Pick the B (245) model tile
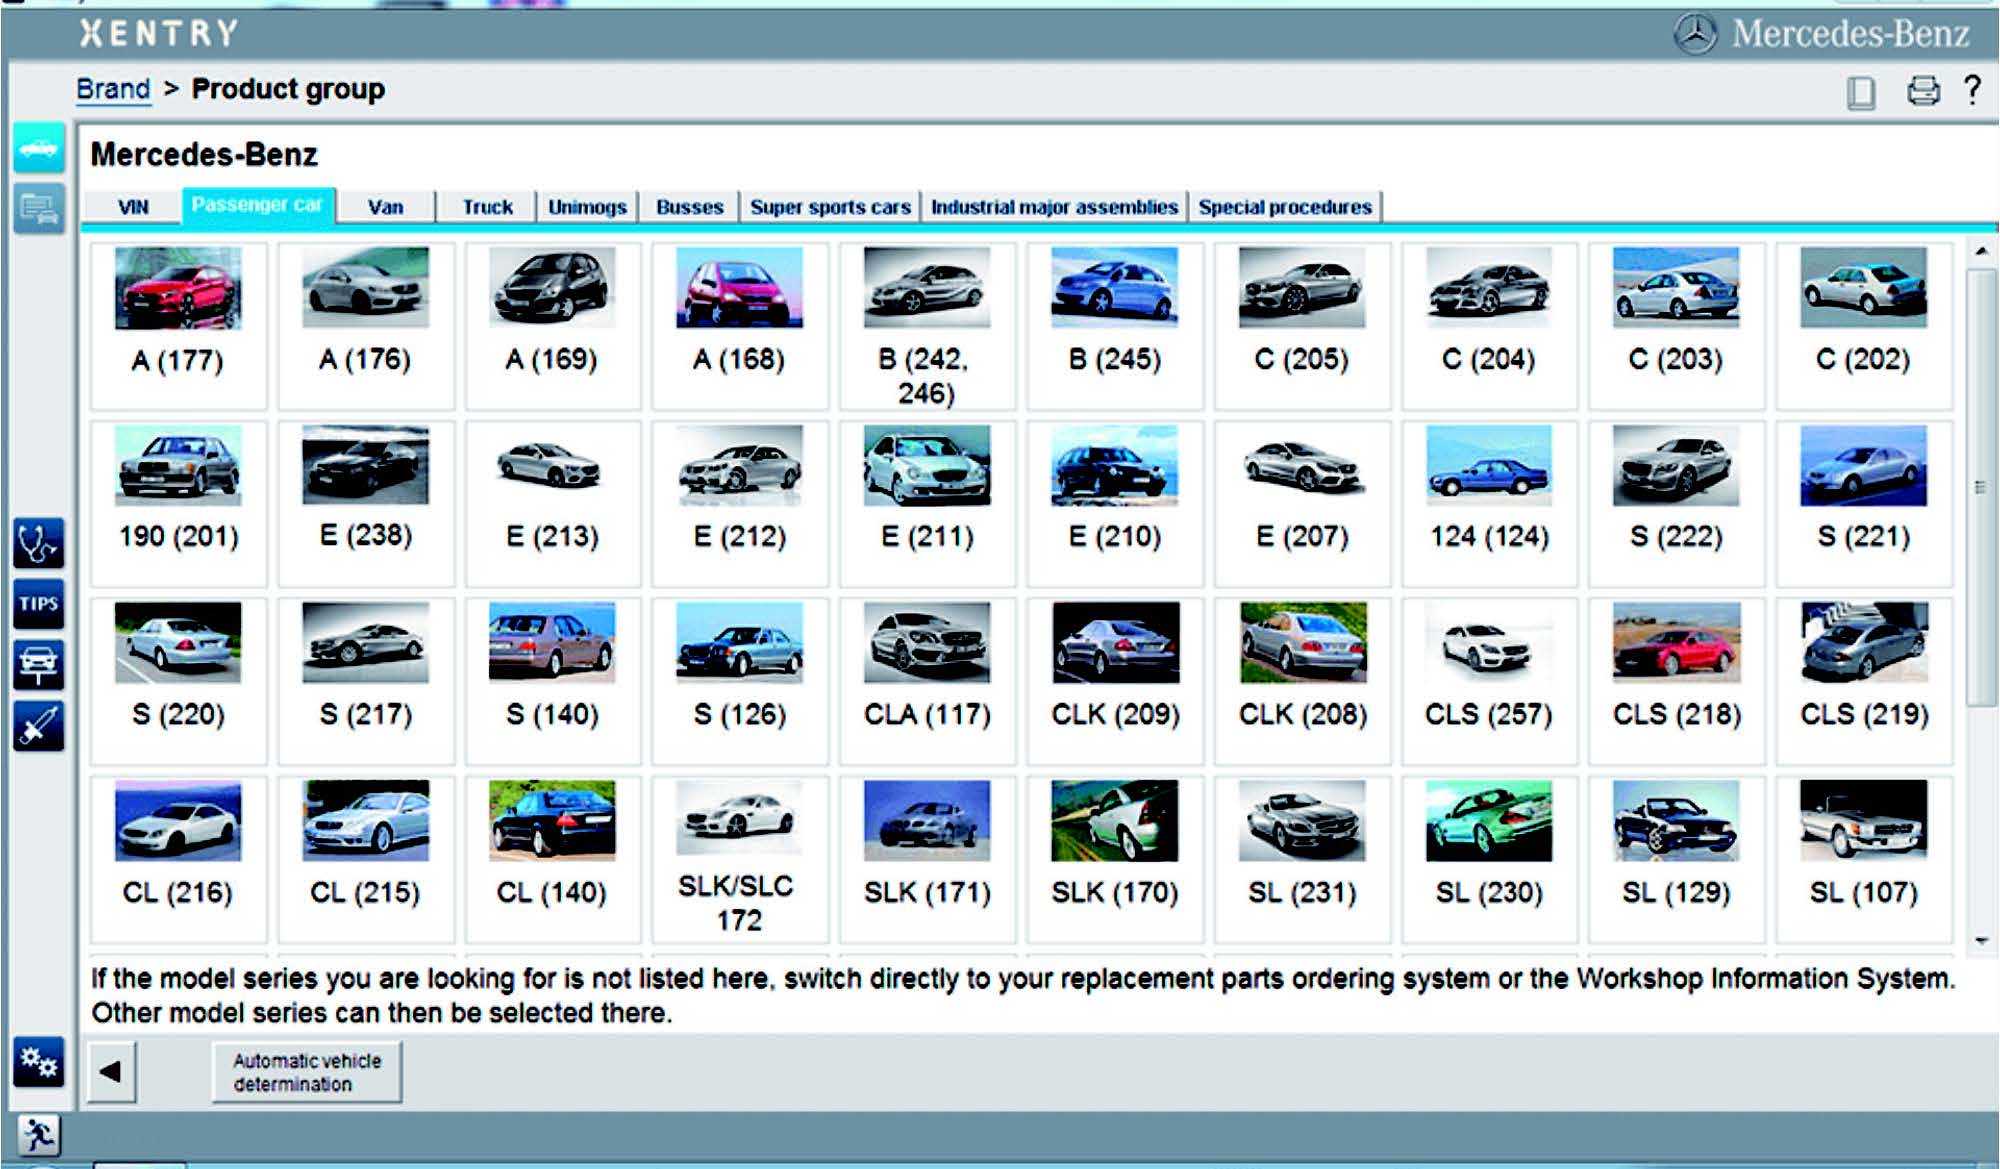 (x=1115, y=326)
